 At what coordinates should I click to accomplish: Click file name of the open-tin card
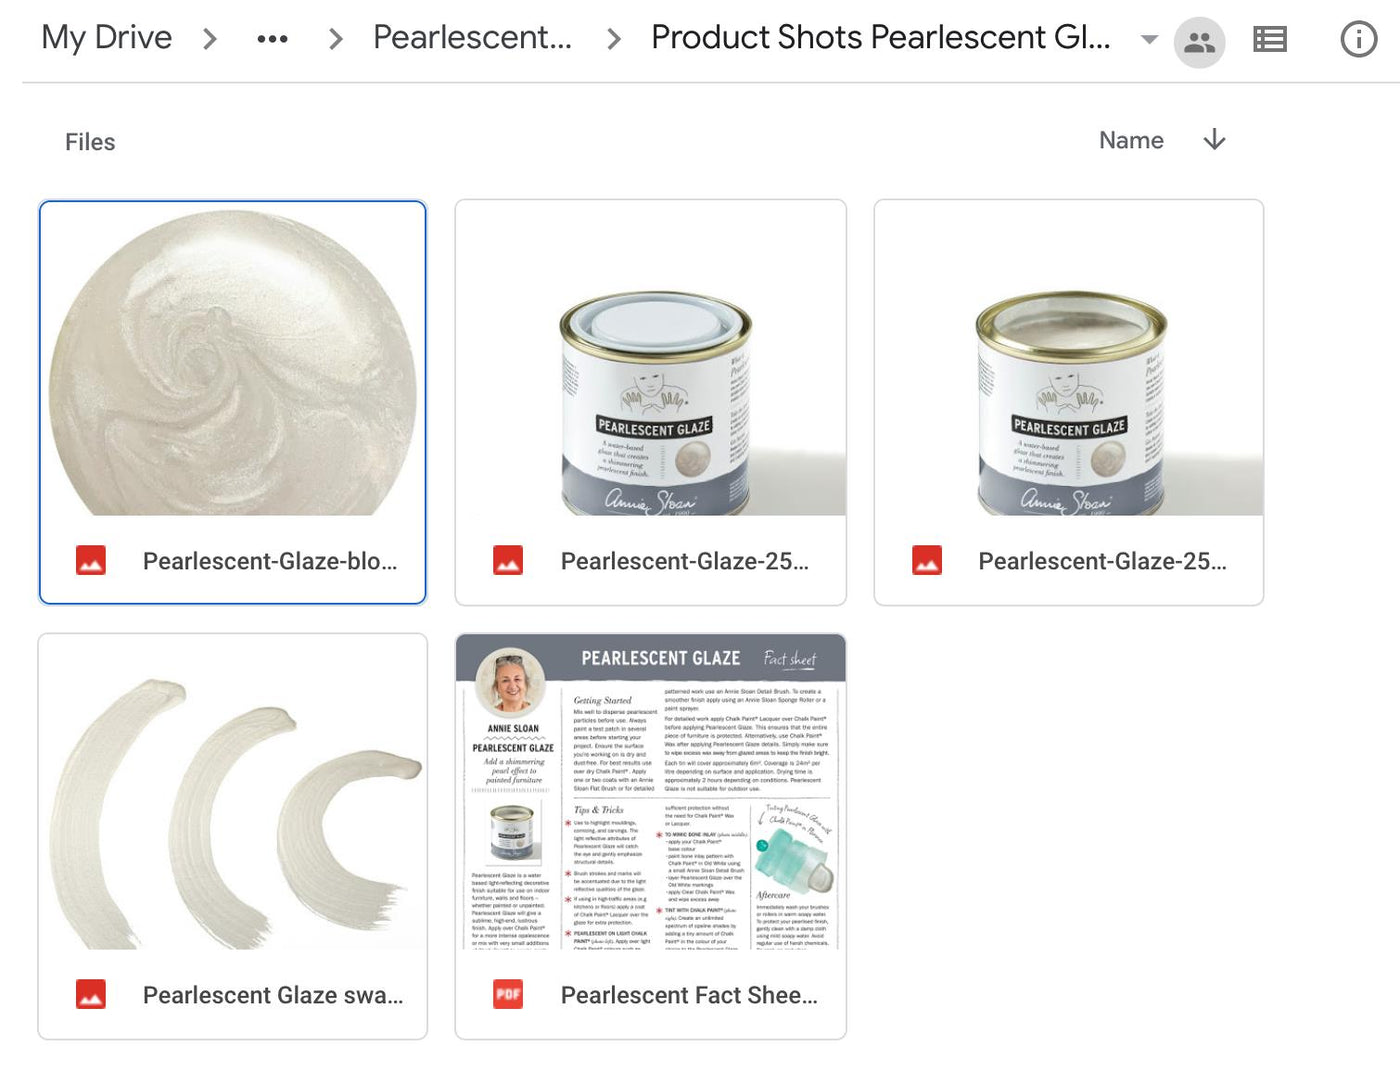[x=1103, y=561]
